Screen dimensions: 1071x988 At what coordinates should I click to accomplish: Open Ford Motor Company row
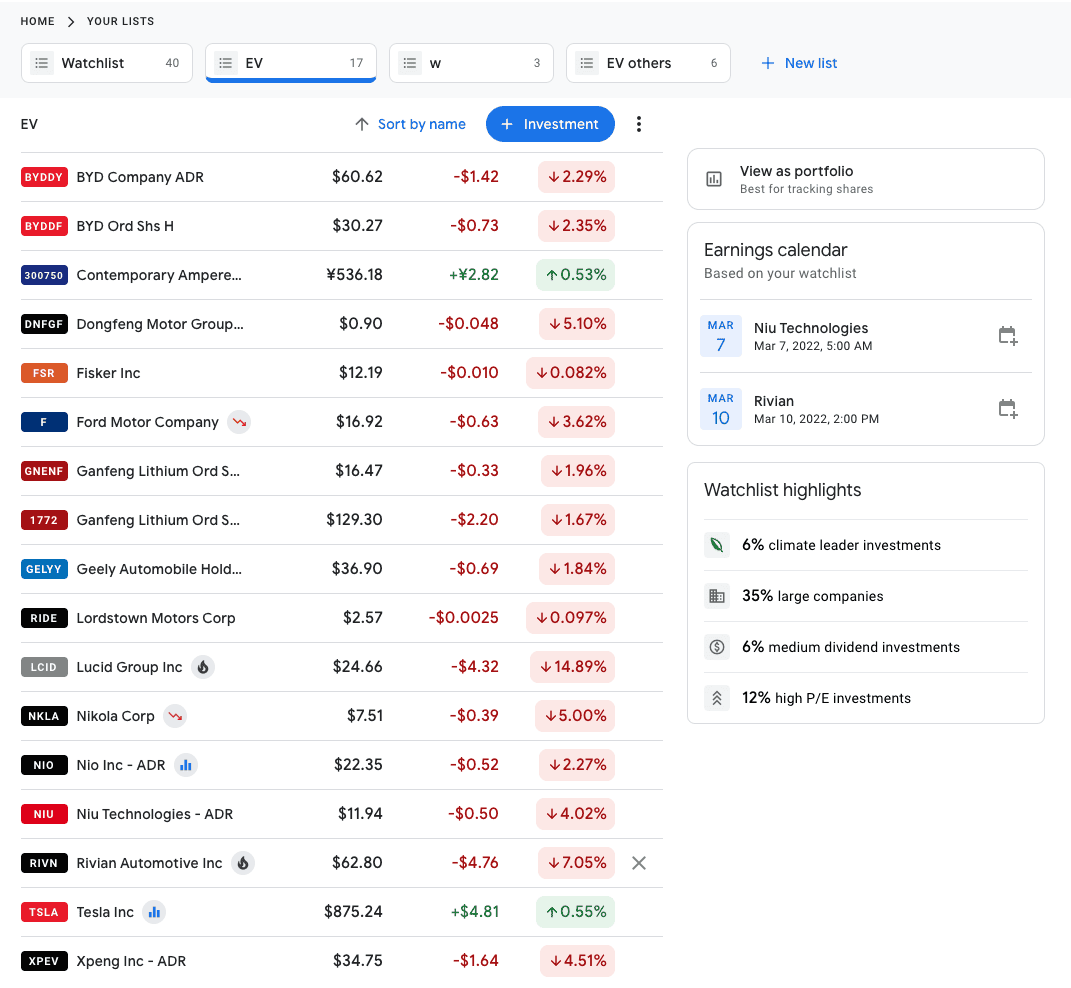coord(342,422)
